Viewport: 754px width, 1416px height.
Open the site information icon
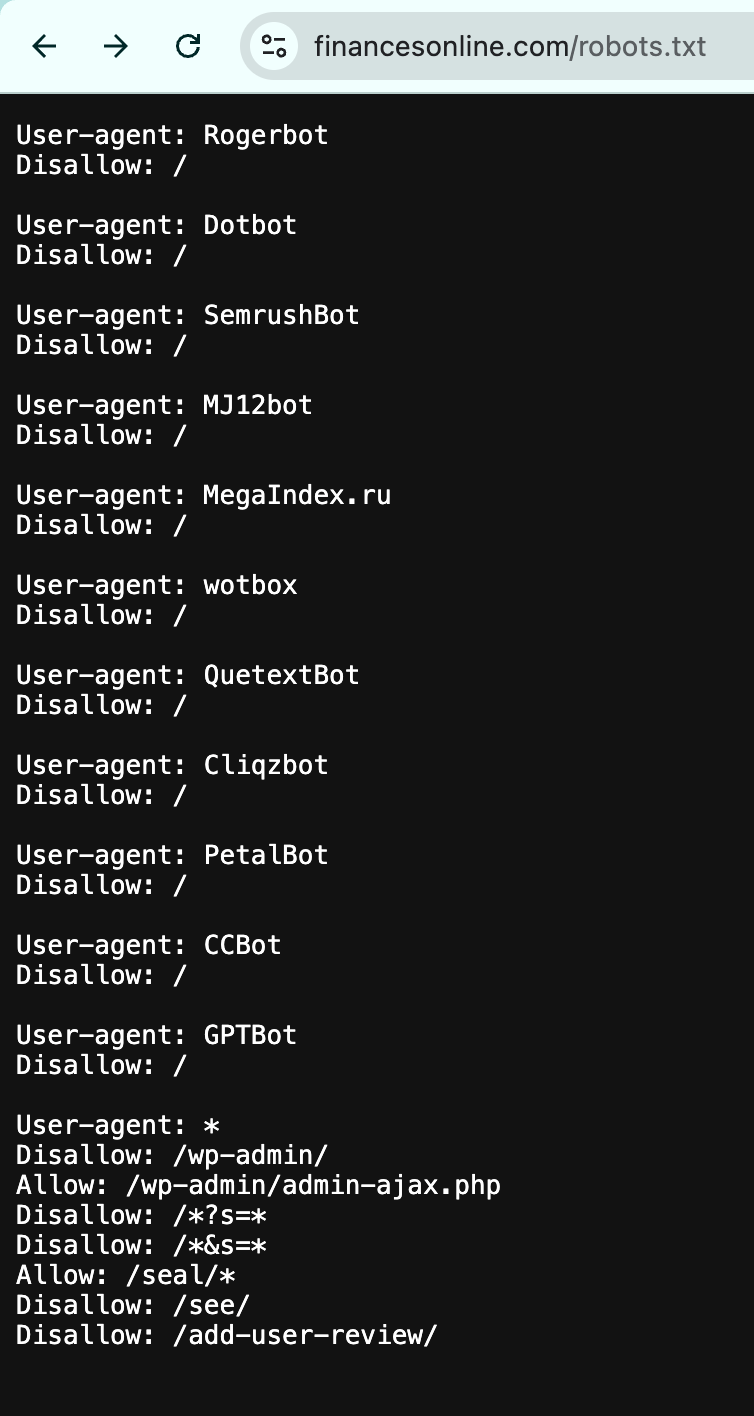point(273,46)
